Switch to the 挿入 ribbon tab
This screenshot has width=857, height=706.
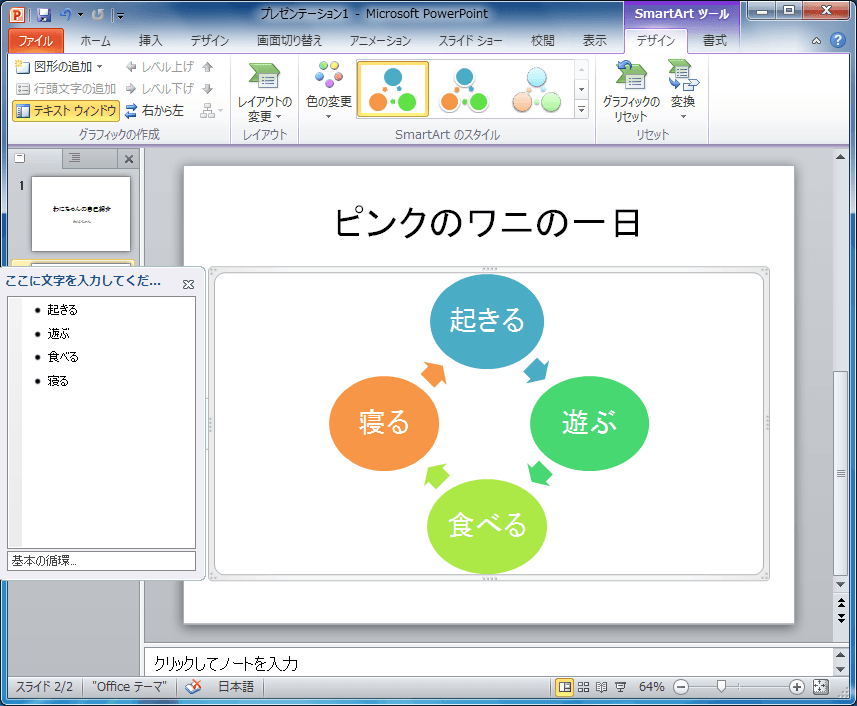150,40
